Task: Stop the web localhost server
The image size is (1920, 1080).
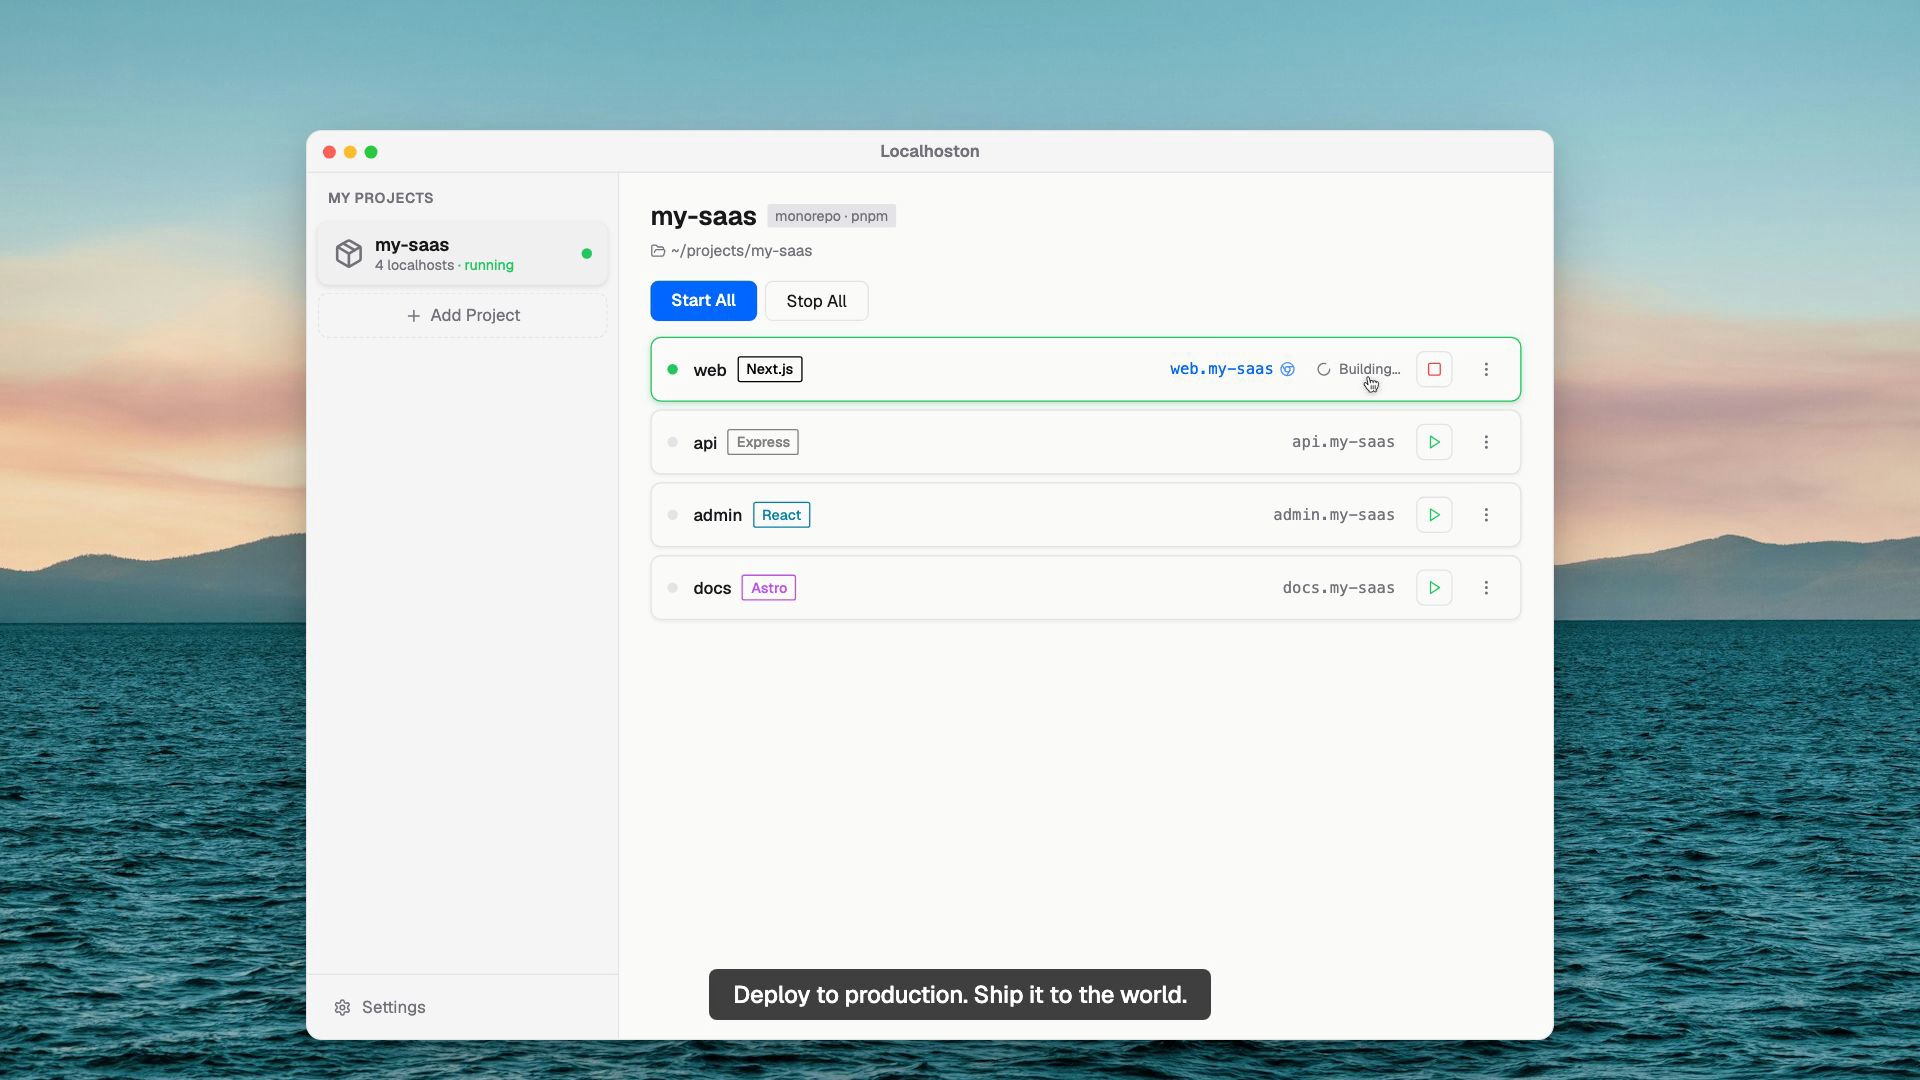Action: (x=1434, y=369)
